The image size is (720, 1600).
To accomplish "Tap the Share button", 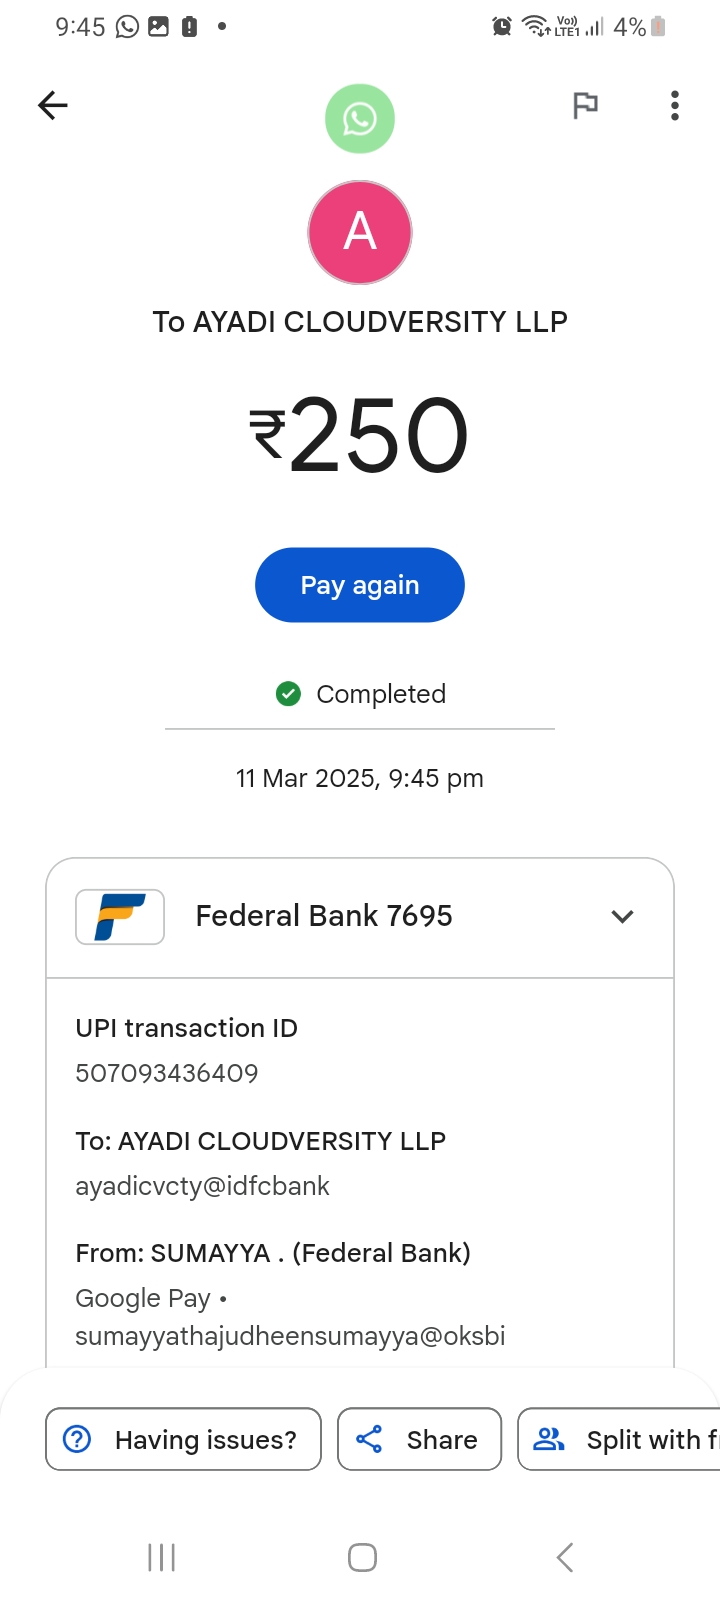I will click(419, 1439).
